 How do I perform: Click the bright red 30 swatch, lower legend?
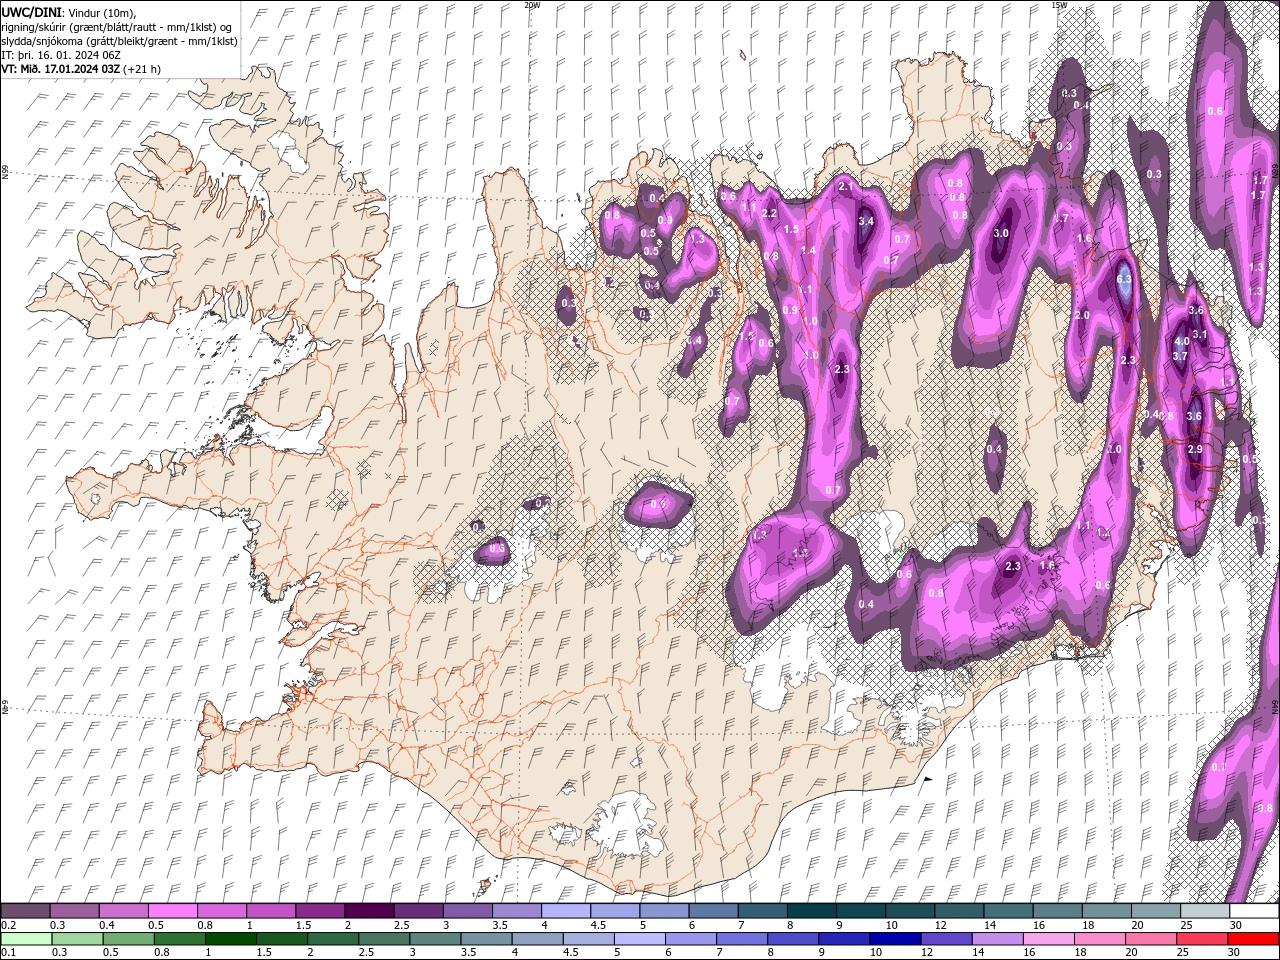pyautogui.click(x=1253, y=939)
